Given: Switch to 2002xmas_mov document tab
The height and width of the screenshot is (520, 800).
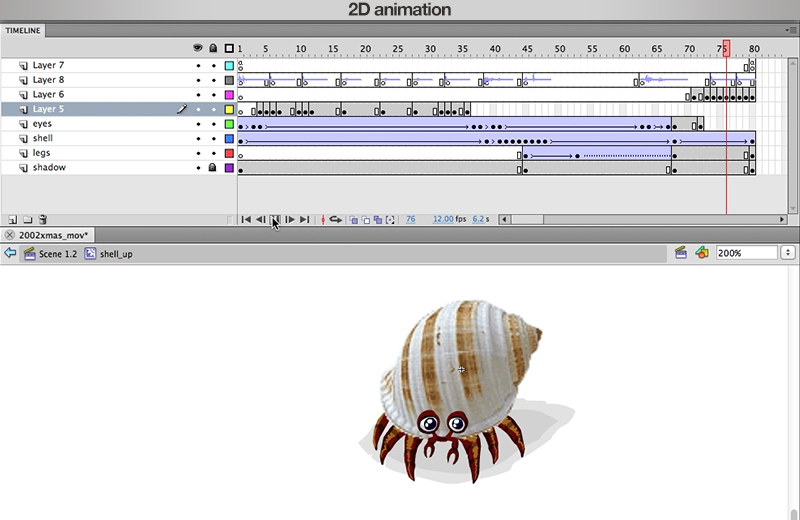Looking at the screenshot, I should [x=53, y=235].
